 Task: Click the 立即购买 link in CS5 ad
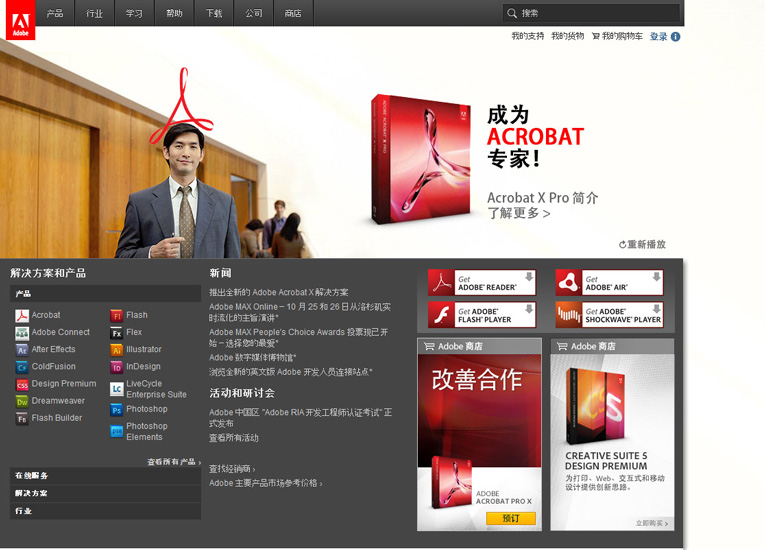click(x=651, y=523)
